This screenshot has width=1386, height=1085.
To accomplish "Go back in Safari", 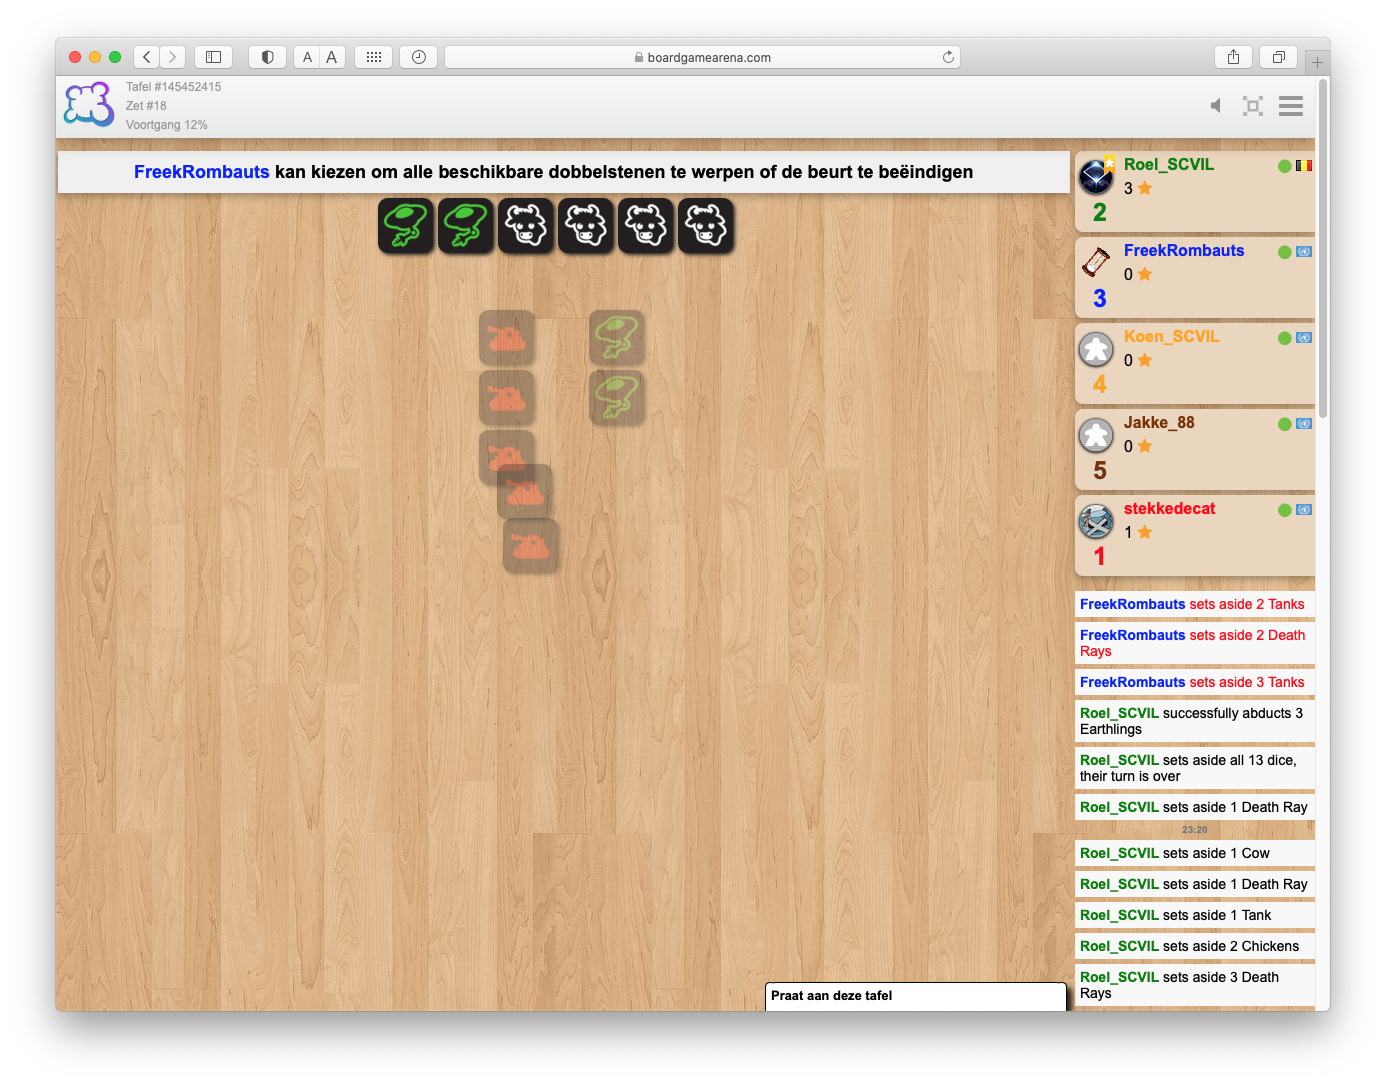I will 147,57.
